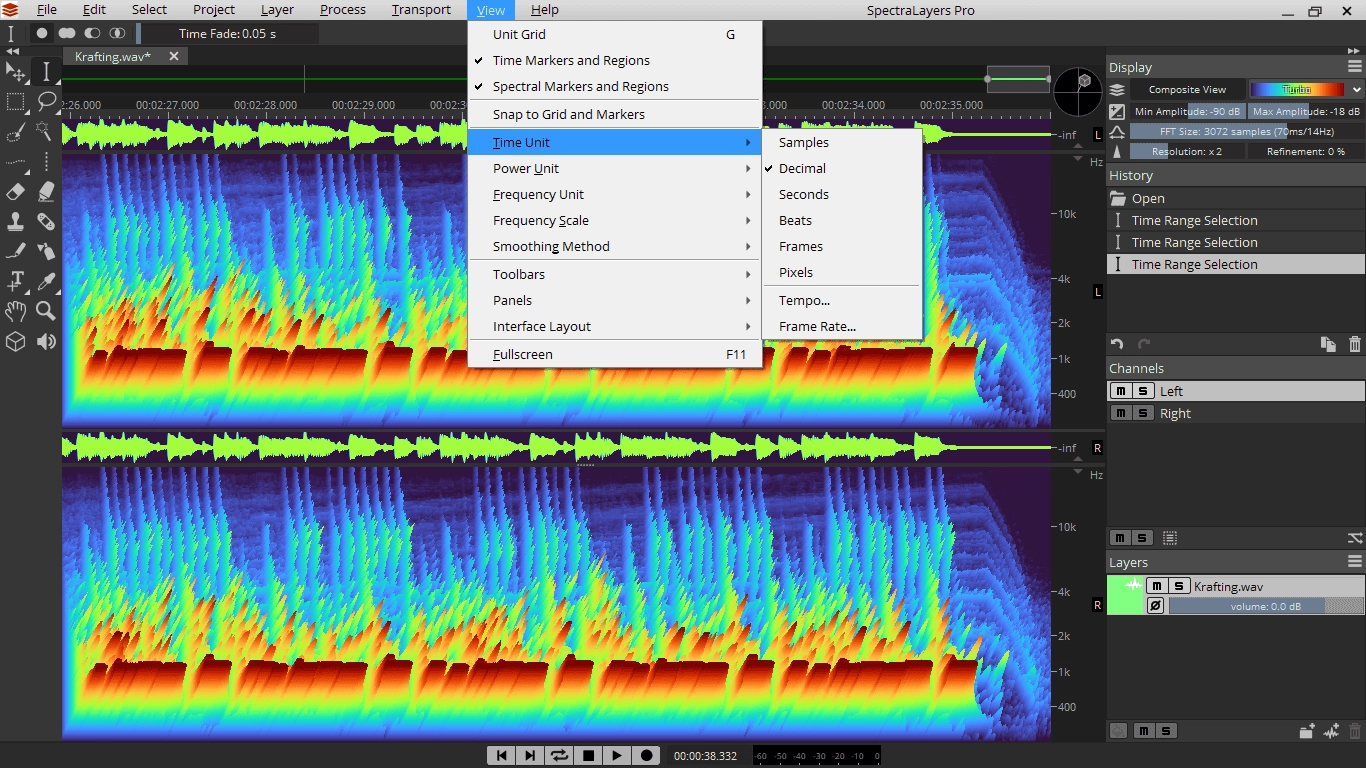The image size is (1366, 768).
Task: Click the Fullscreen menu entry
Action: (615, 354)
